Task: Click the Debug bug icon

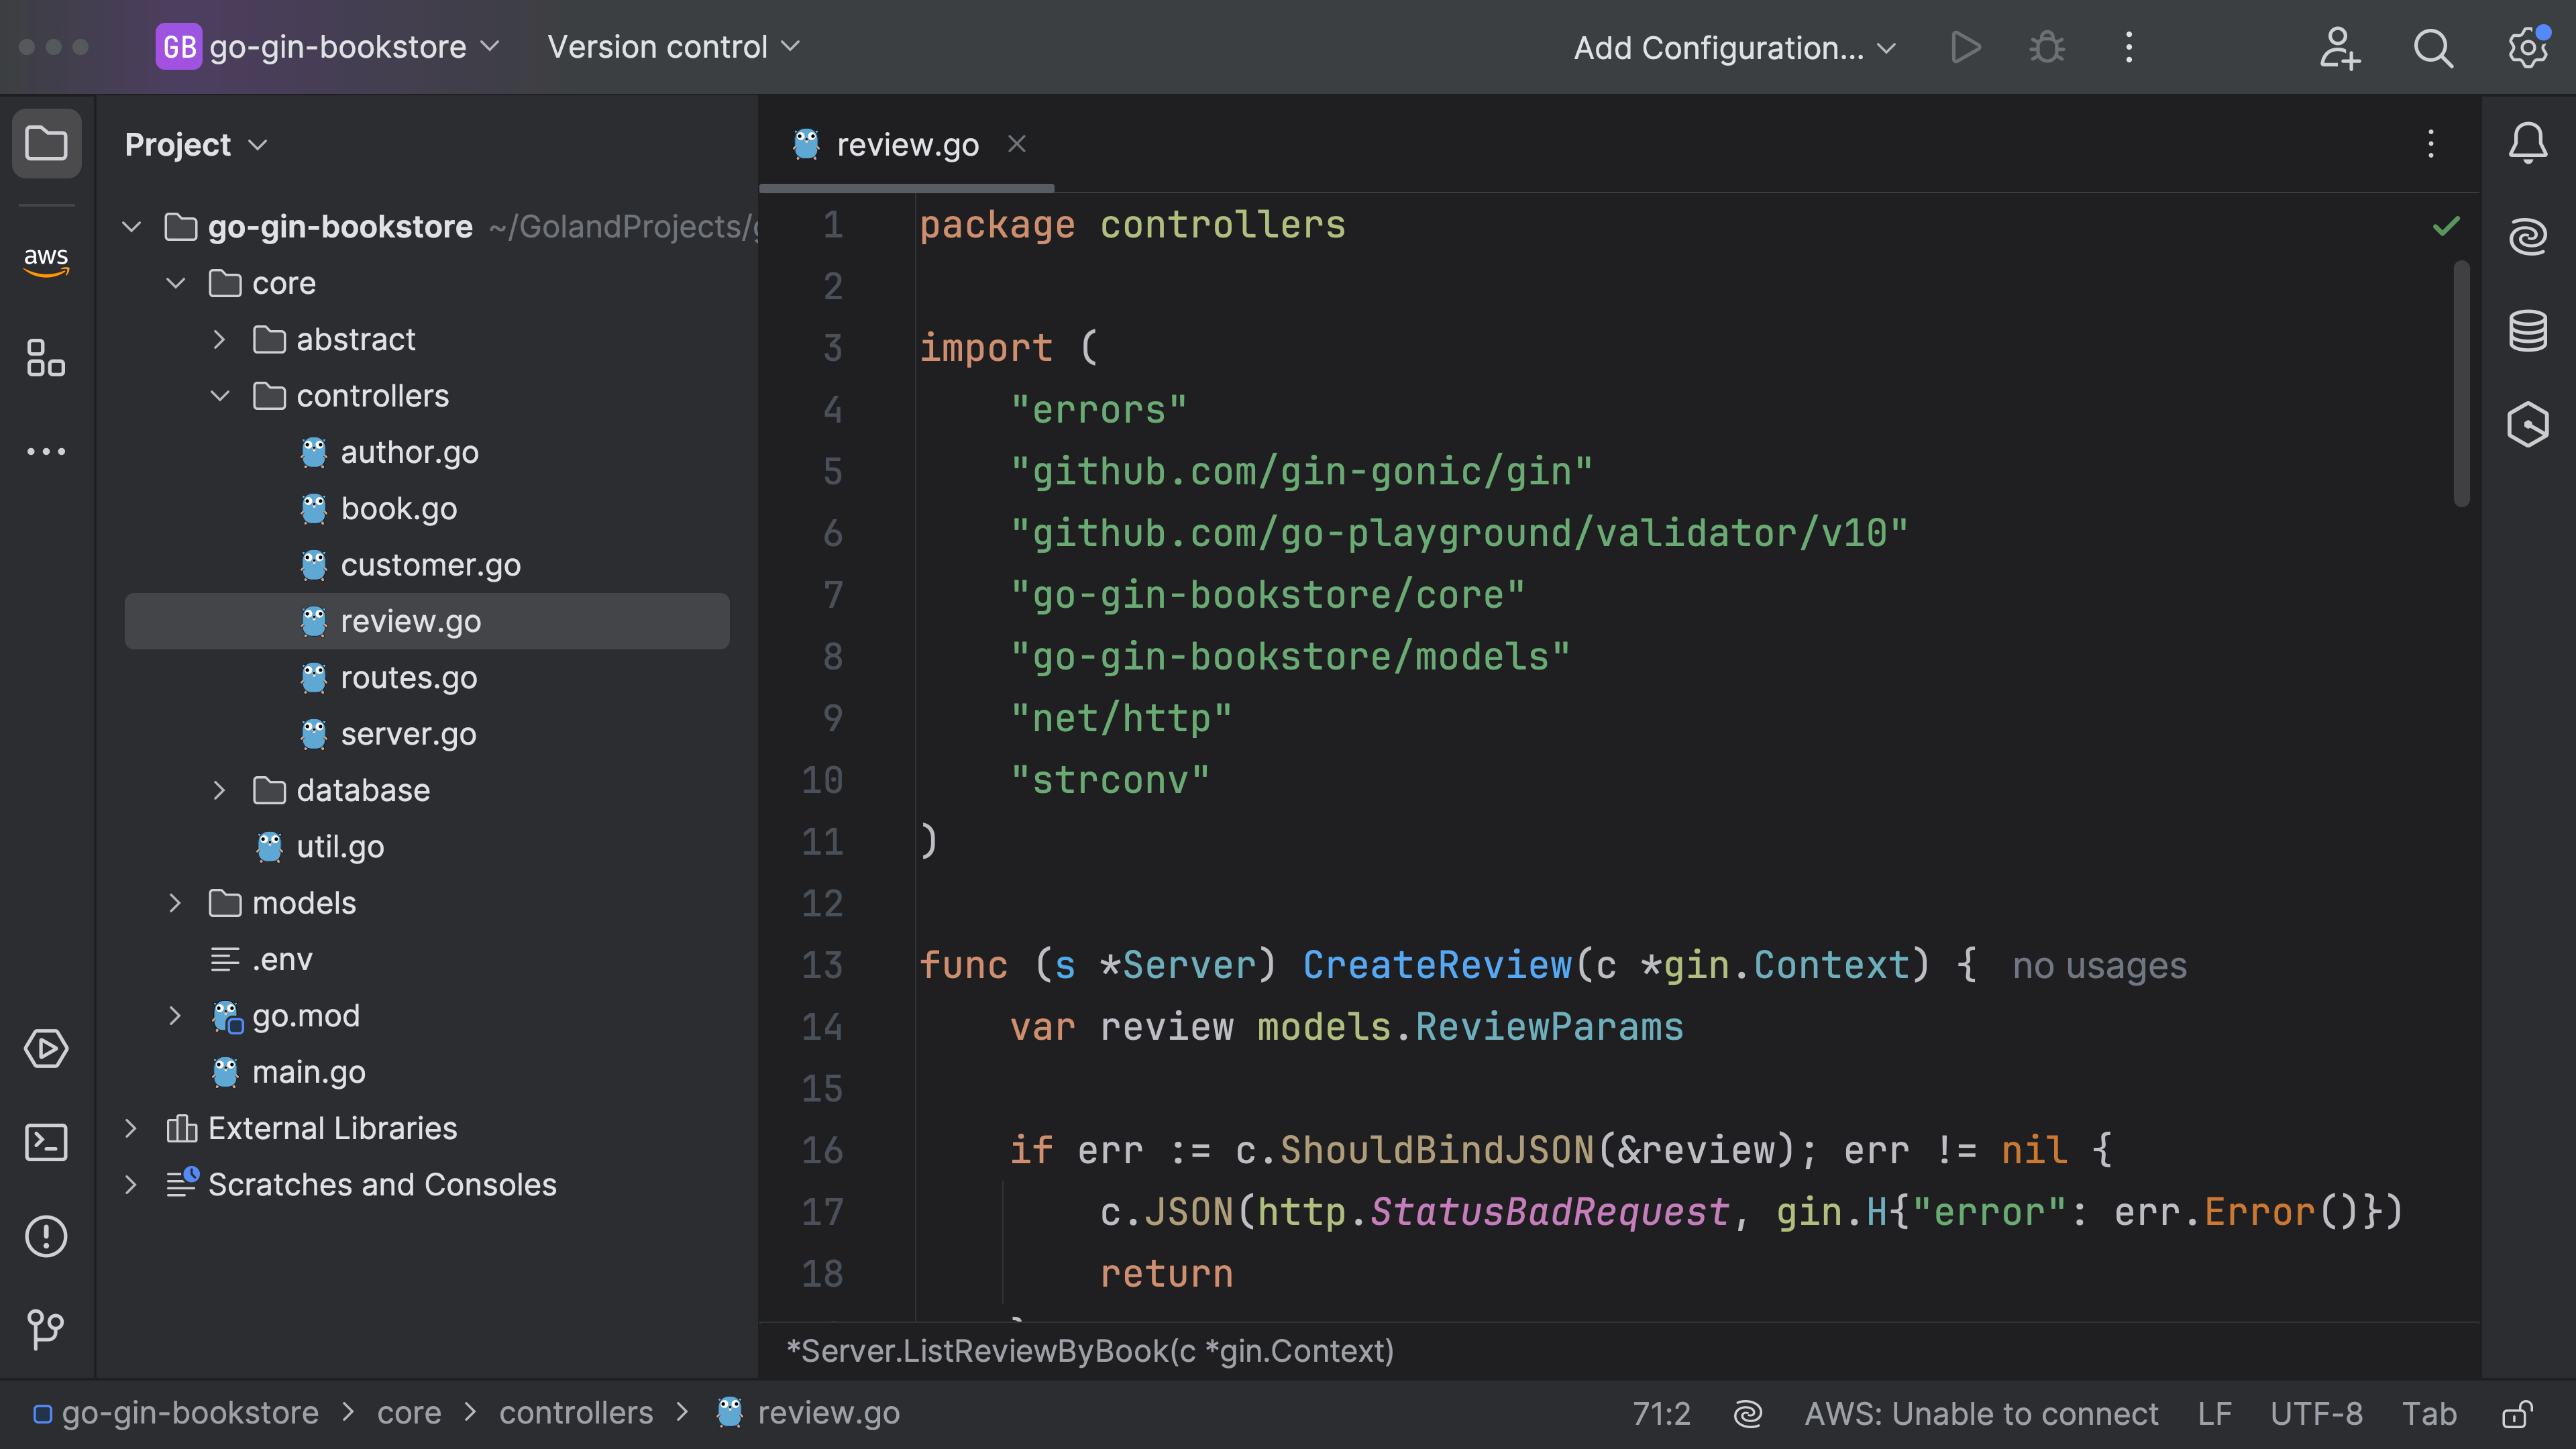Action: click(x=2046, y=48)
